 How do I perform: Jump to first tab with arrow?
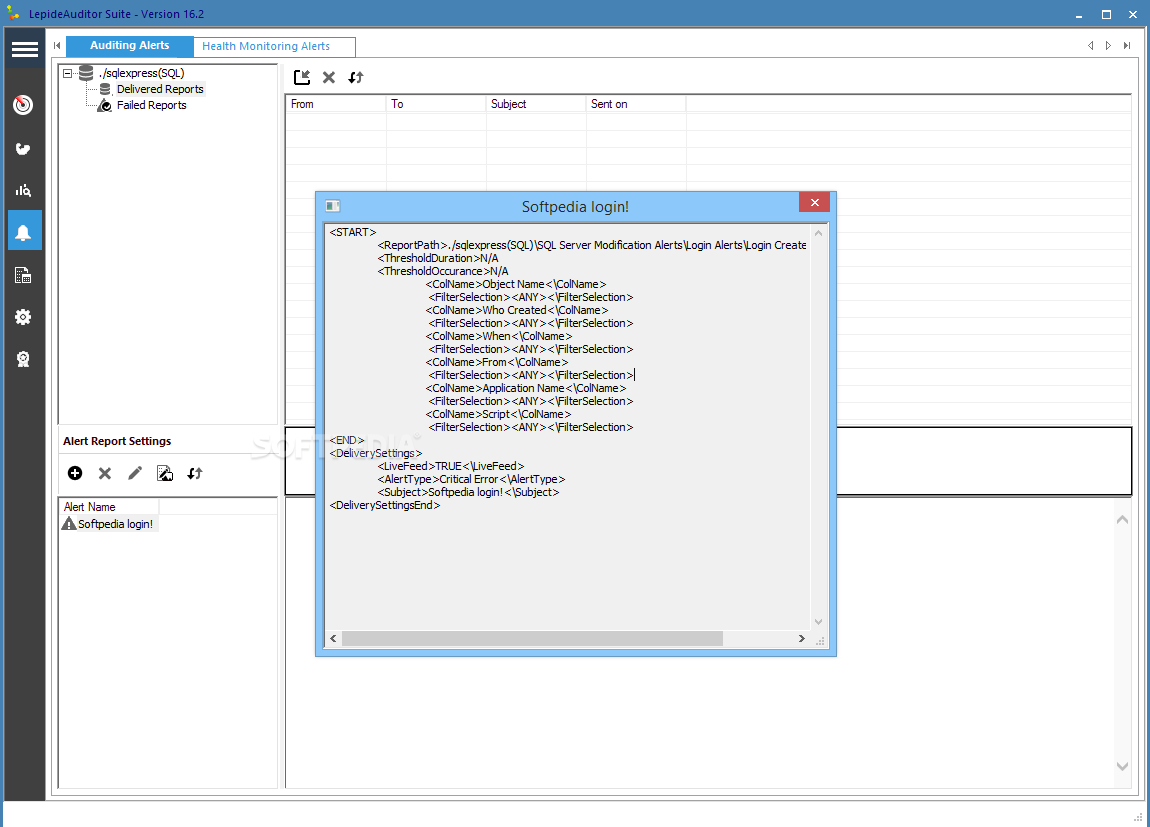pos(57,45)
